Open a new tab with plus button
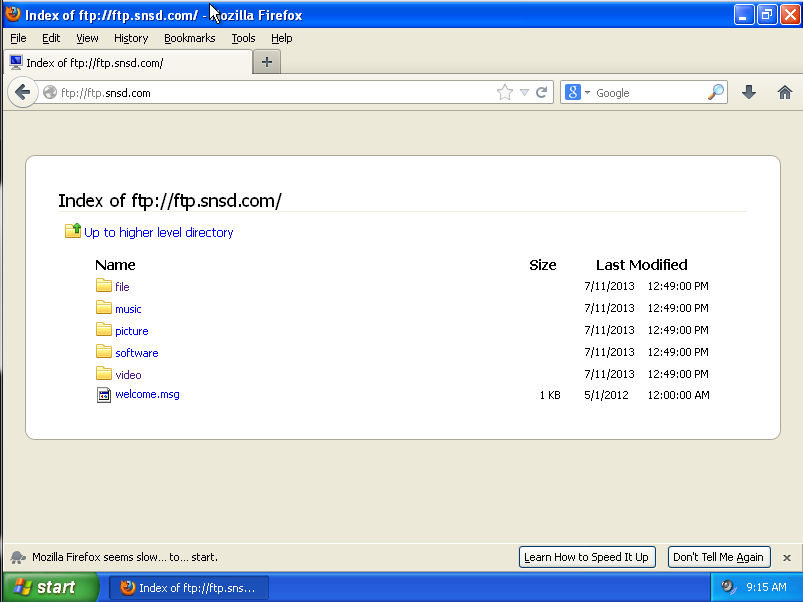The width and height of the screenshot is (803, 602). (x=267, y=62)
